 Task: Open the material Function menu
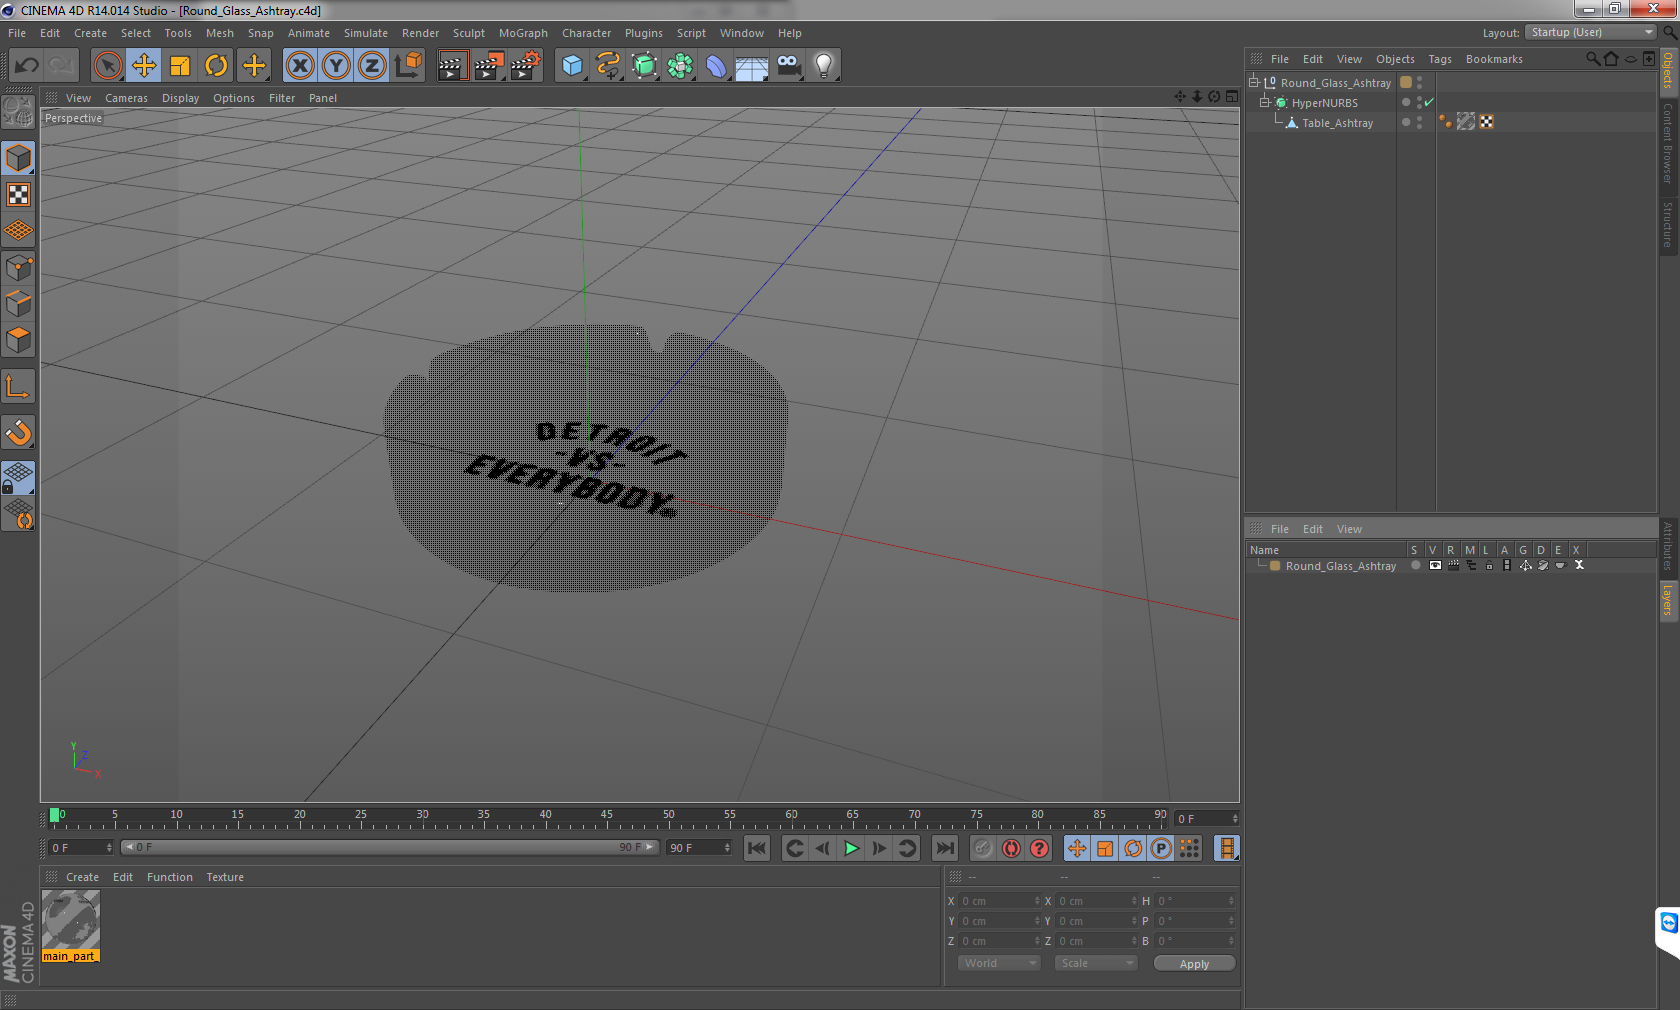click(170, 877)
